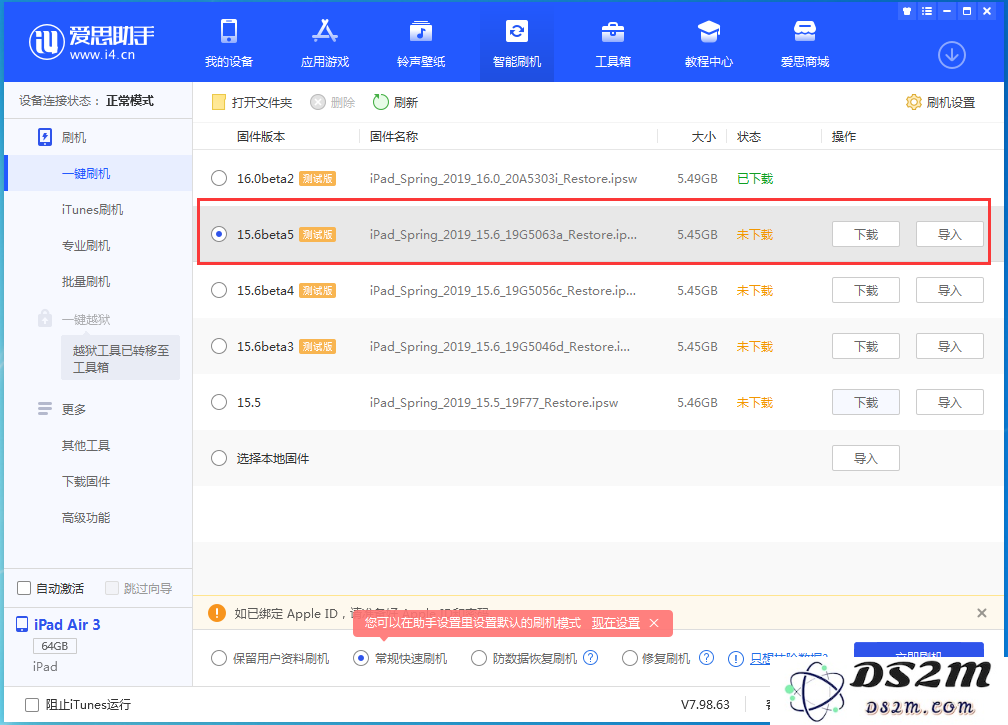Open 铃声壁纸 ringtones and wallpapers
The image size is (1008, 725).
[x=421, y=42]
